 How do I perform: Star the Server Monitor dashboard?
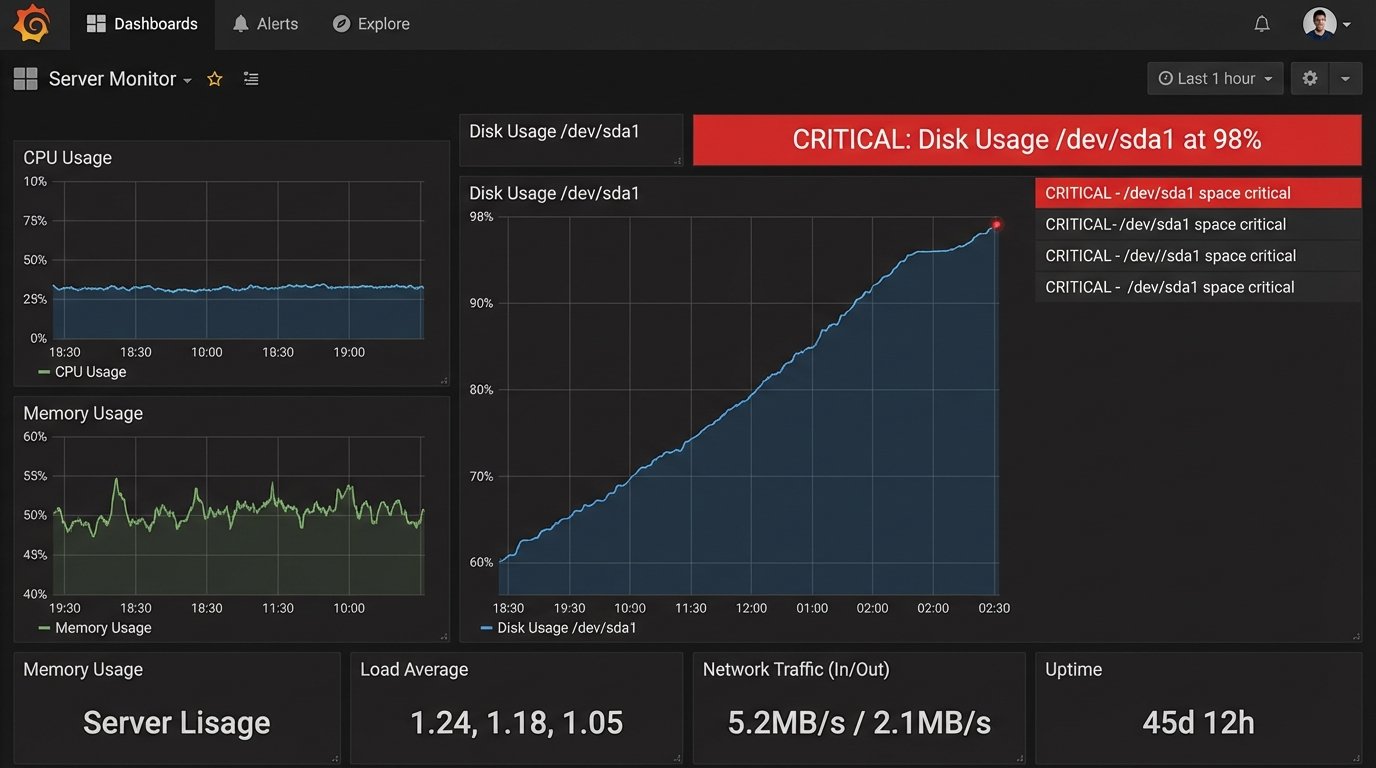[214, 79]
